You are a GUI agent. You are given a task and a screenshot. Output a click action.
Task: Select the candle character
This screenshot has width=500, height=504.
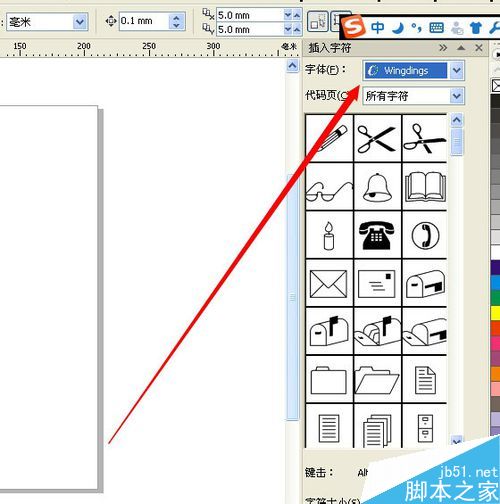coord(329,235)
